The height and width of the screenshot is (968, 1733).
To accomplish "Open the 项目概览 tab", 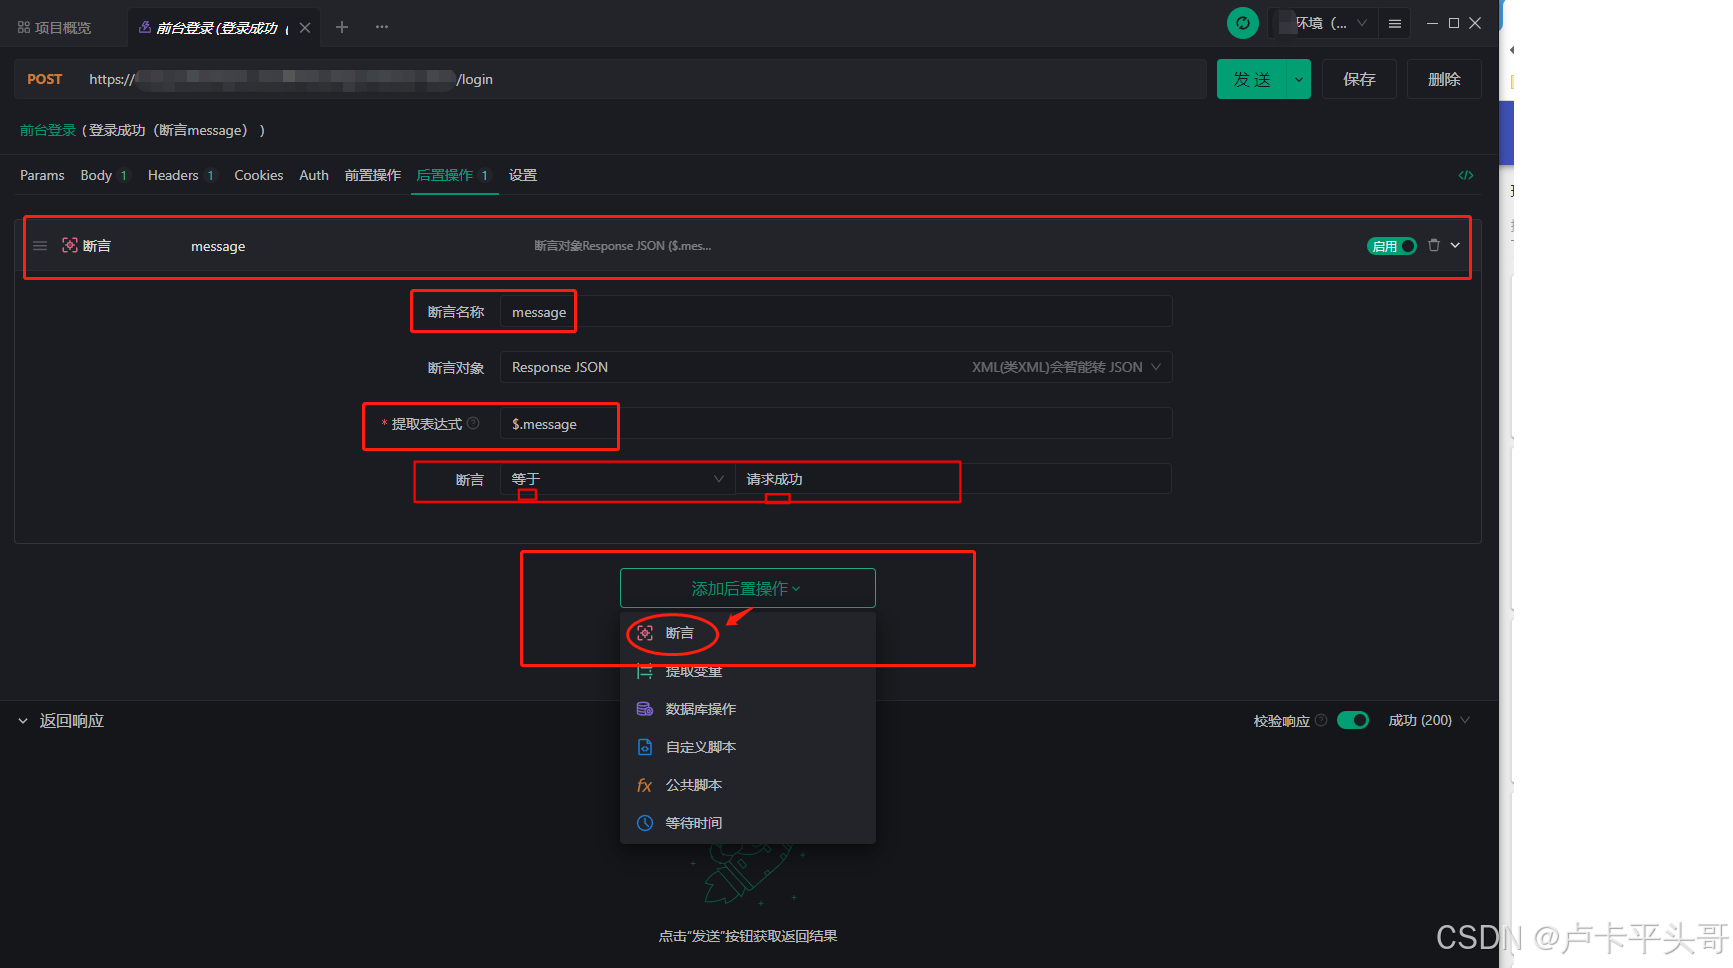I will [x=55, y=28].
